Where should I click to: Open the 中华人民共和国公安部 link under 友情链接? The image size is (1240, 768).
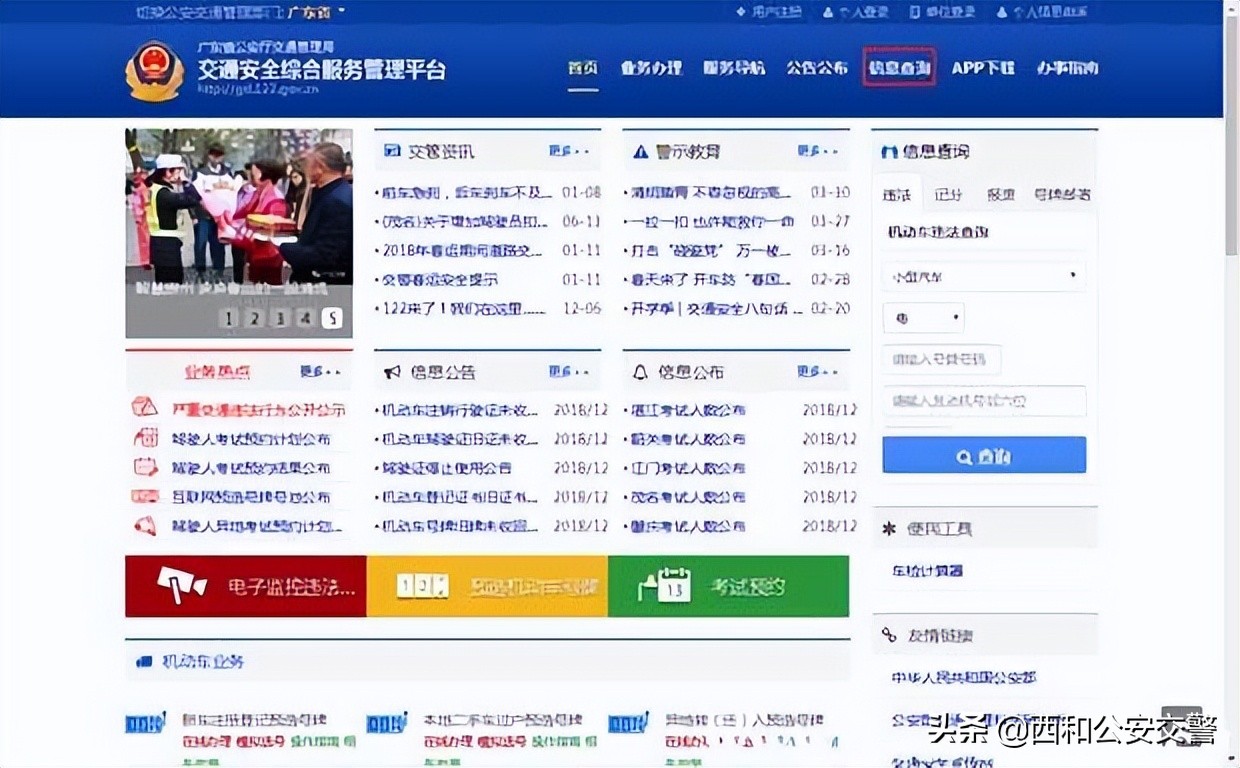pos(965,678)
